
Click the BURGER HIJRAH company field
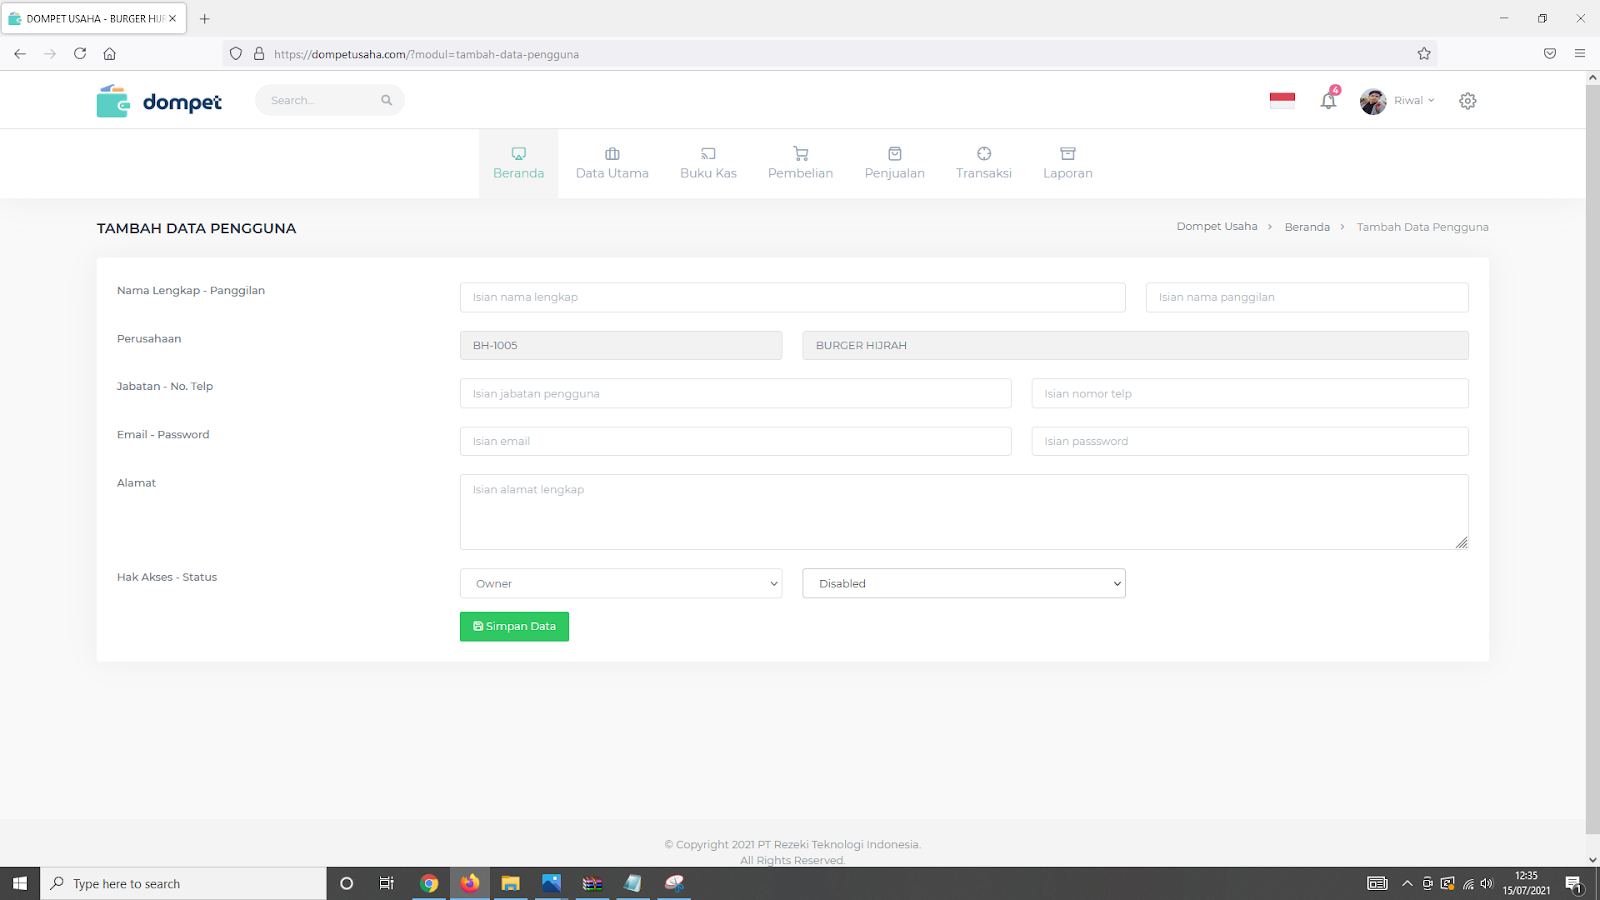pyautogui.click(x=1136, y=345)
